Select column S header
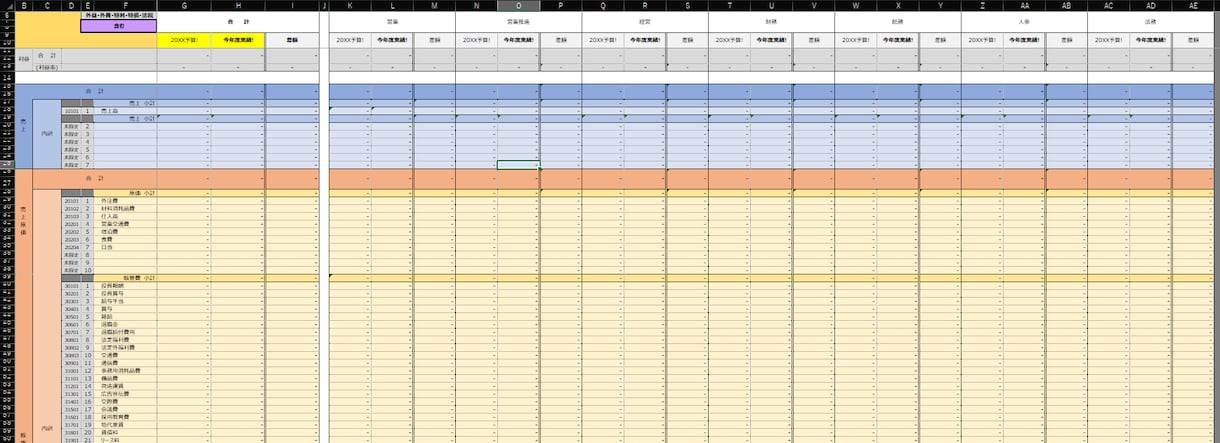This screenshot has height=443, width=1220. 687,5
